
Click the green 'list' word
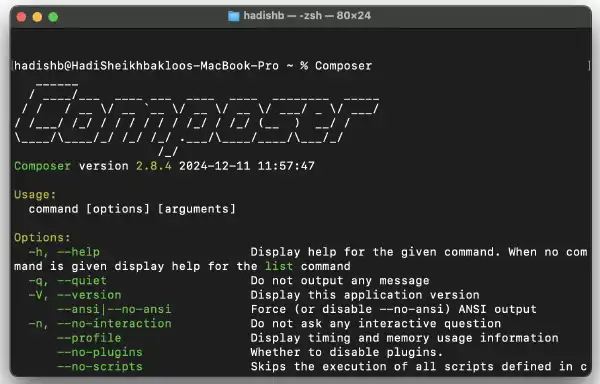pos(279,266)
